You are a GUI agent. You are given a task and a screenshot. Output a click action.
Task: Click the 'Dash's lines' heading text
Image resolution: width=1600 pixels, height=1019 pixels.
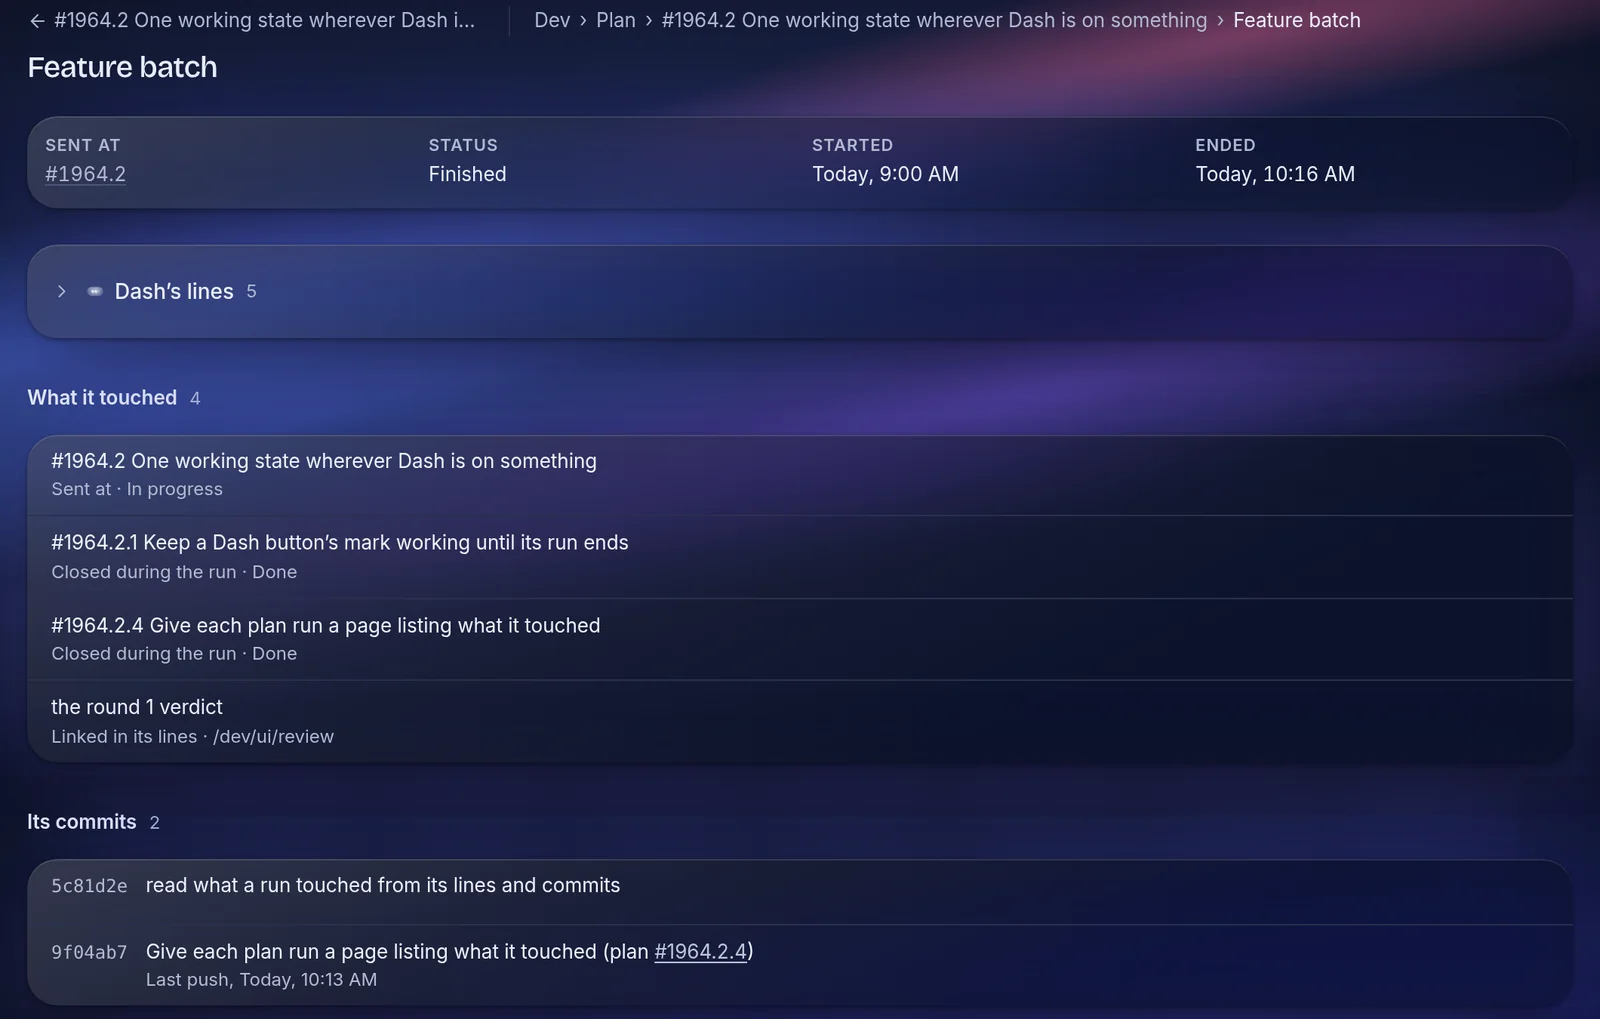174,292
